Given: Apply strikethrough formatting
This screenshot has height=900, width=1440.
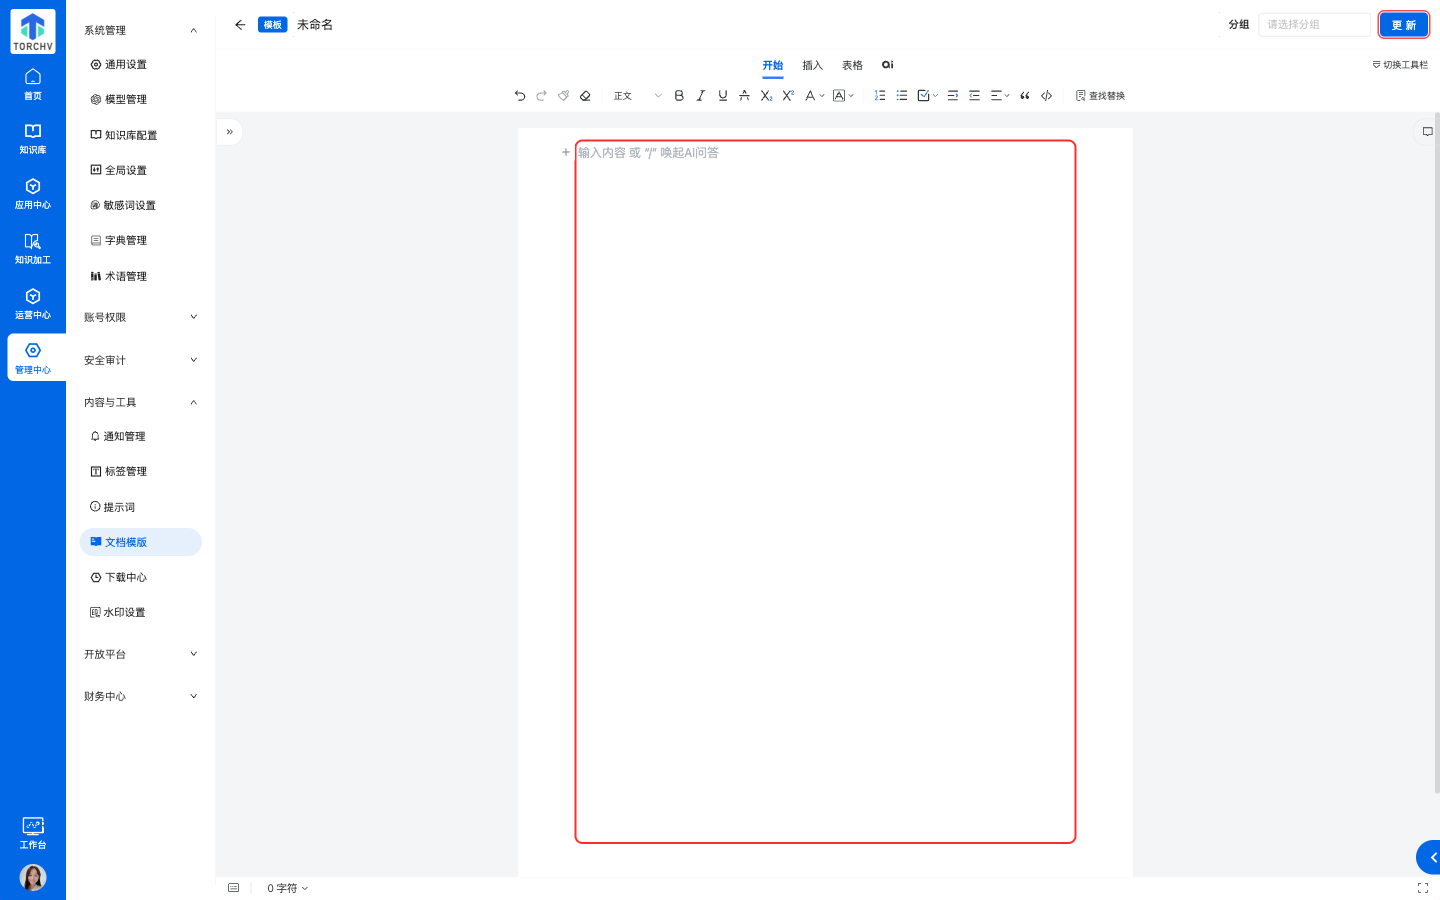Looking at the screenshot, I should [744, 96].
